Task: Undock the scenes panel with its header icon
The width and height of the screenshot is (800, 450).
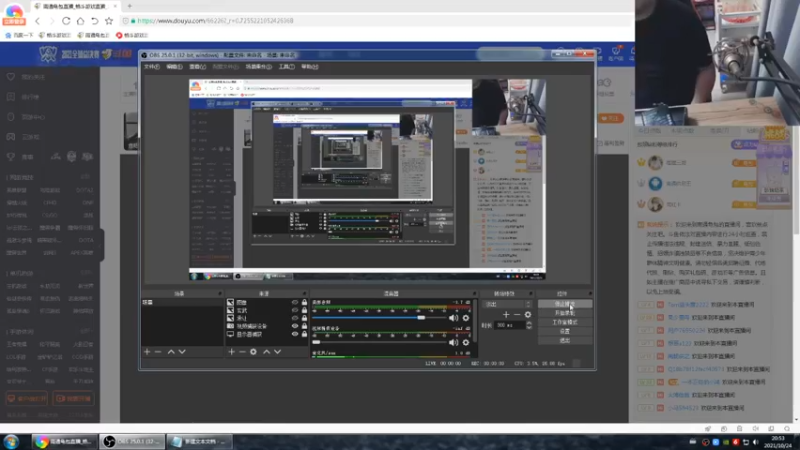Action: [x=220, y=294]
